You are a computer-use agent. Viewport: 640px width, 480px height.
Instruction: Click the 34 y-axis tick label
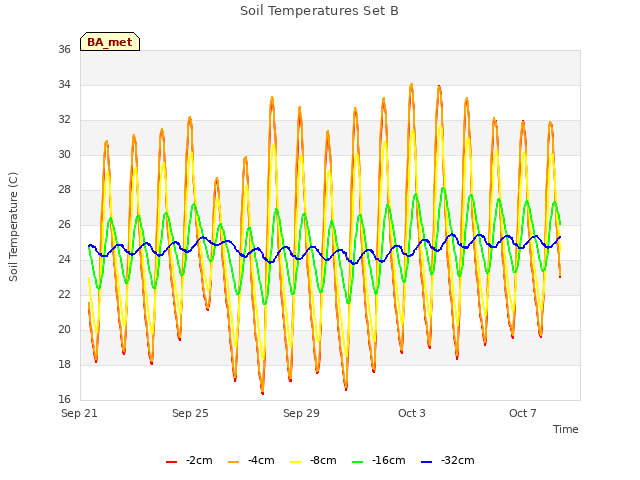(x=64, y=84)
